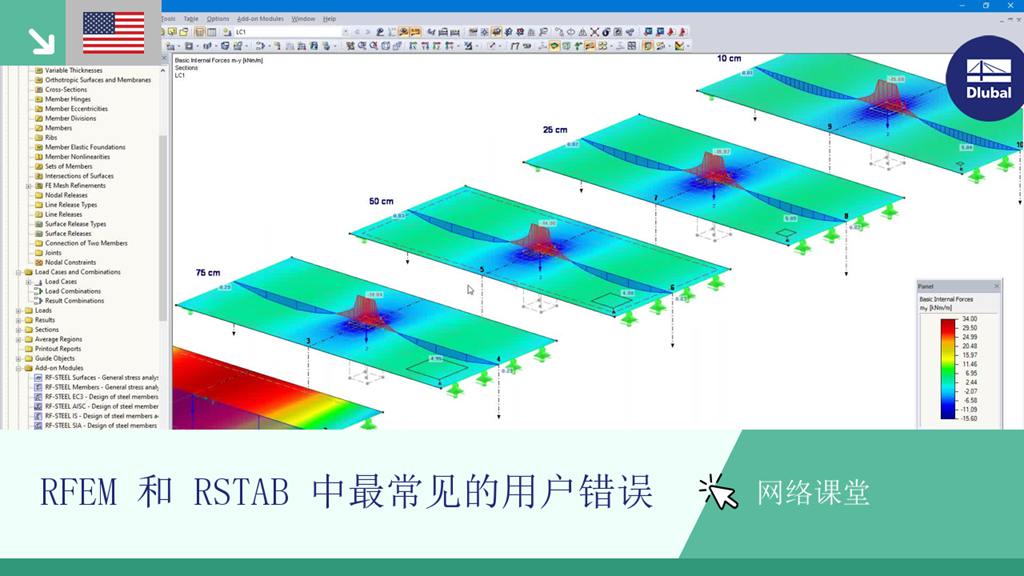Select the view in Y direction icon

tap(424, 46)
